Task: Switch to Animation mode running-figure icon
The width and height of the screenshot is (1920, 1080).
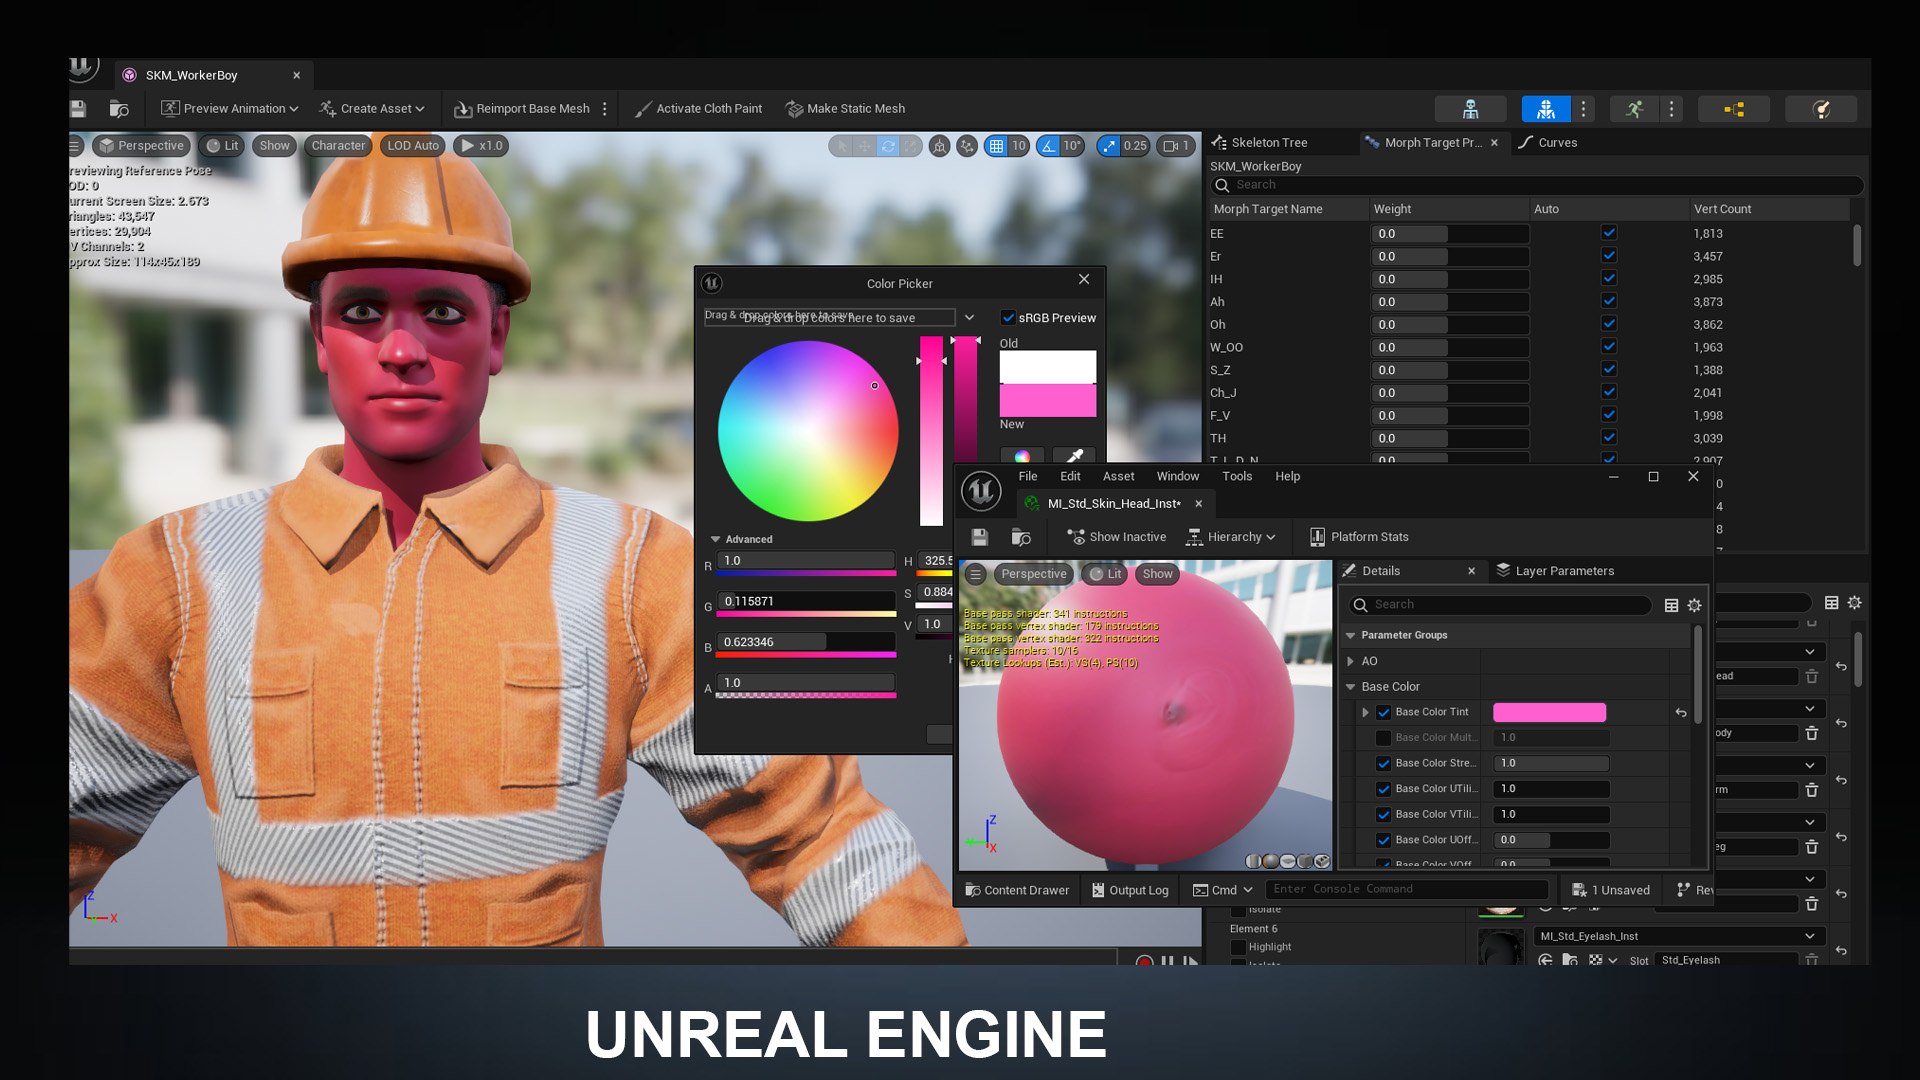Action: pos(1634,109)
